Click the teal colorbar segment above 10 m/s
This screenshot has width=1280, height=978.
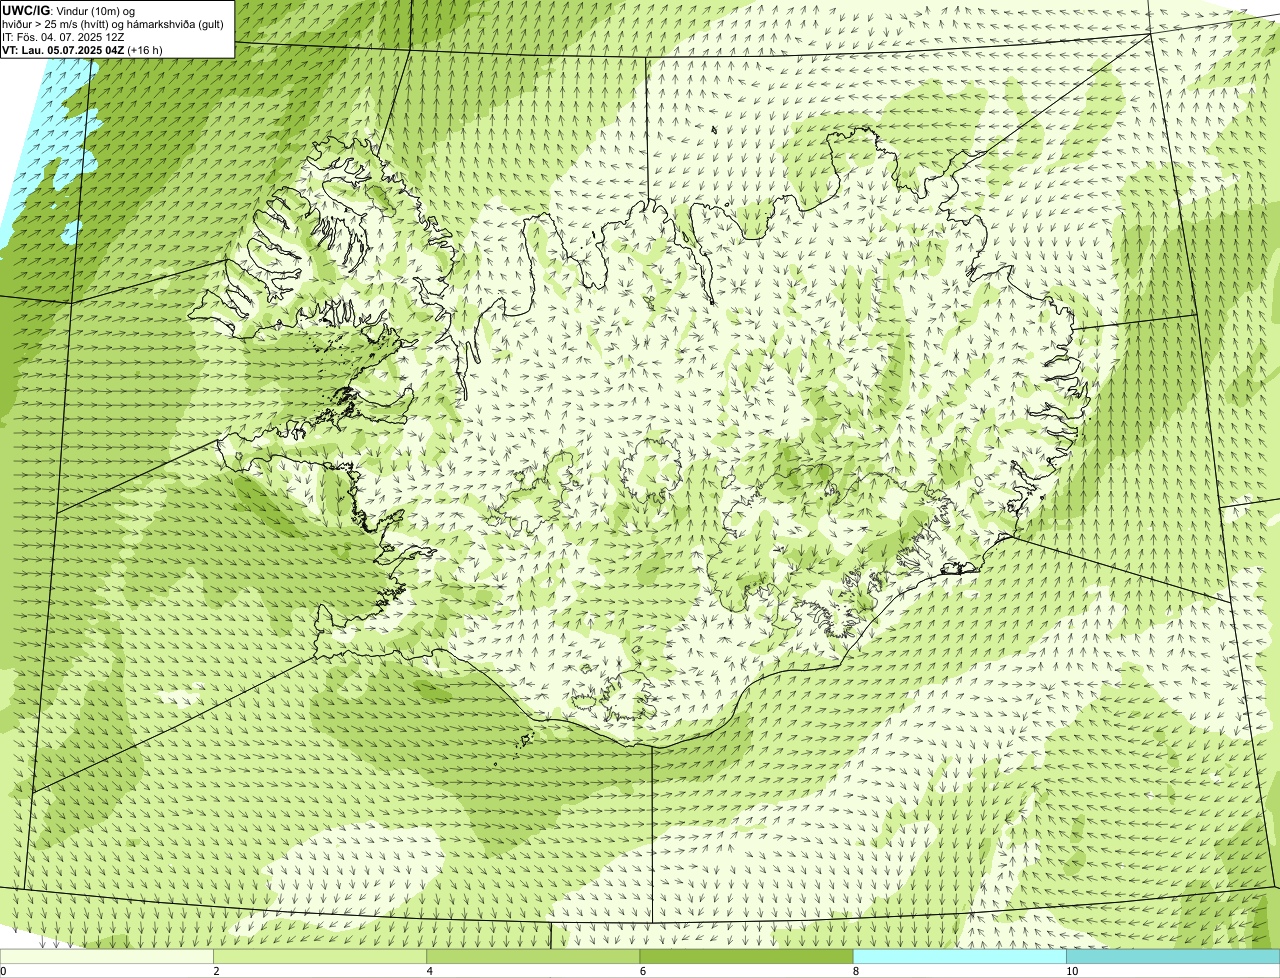1173,957
